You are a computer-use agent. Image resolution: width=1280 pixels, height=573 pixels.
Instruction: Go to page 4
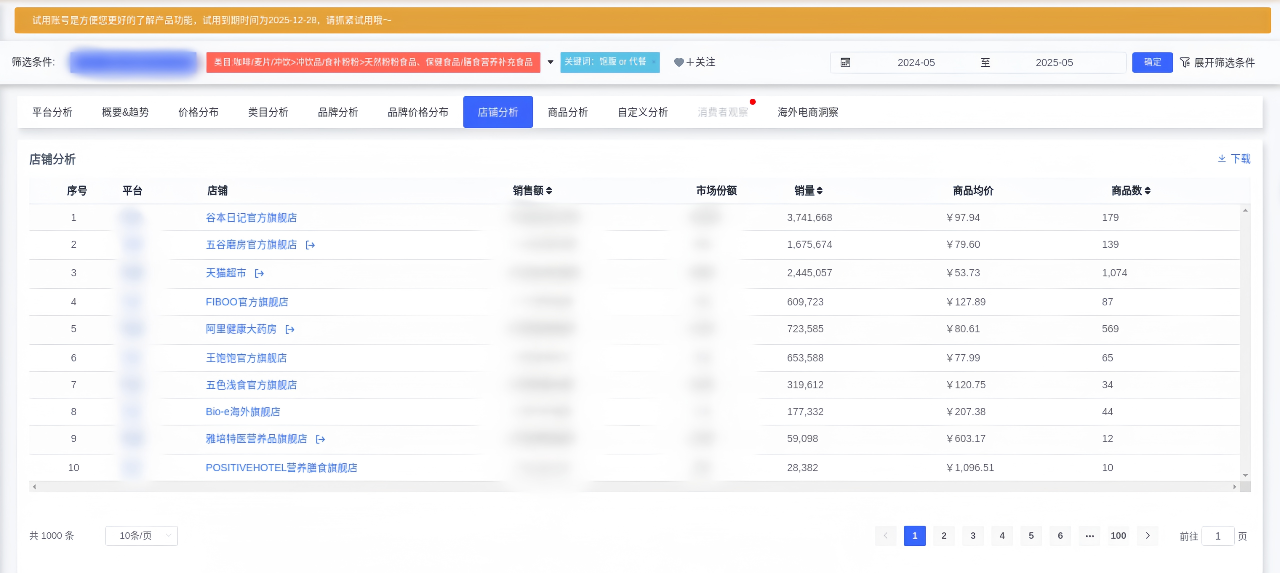(1002, 536)
